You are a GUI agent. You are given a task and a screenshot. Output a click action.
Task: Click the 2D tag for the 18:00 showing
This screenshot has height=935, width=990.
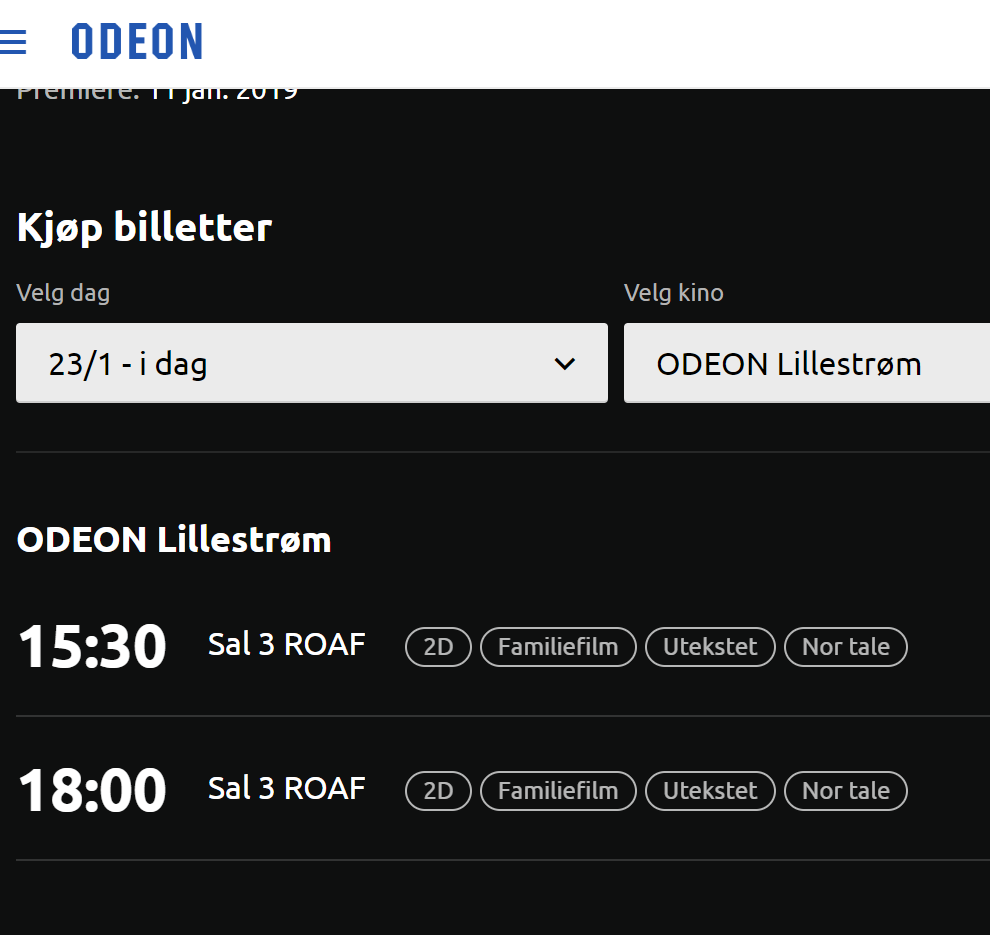(x=438, y=791)
